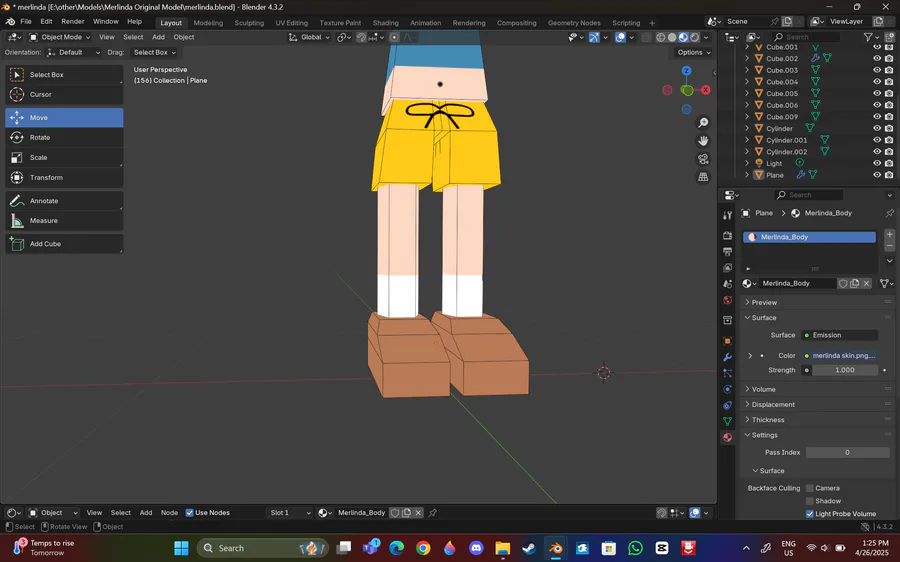This screenshot has width=900, height=562.
Task: Toggle visibility of the Plane object
Action: click(x=876, y=175)
